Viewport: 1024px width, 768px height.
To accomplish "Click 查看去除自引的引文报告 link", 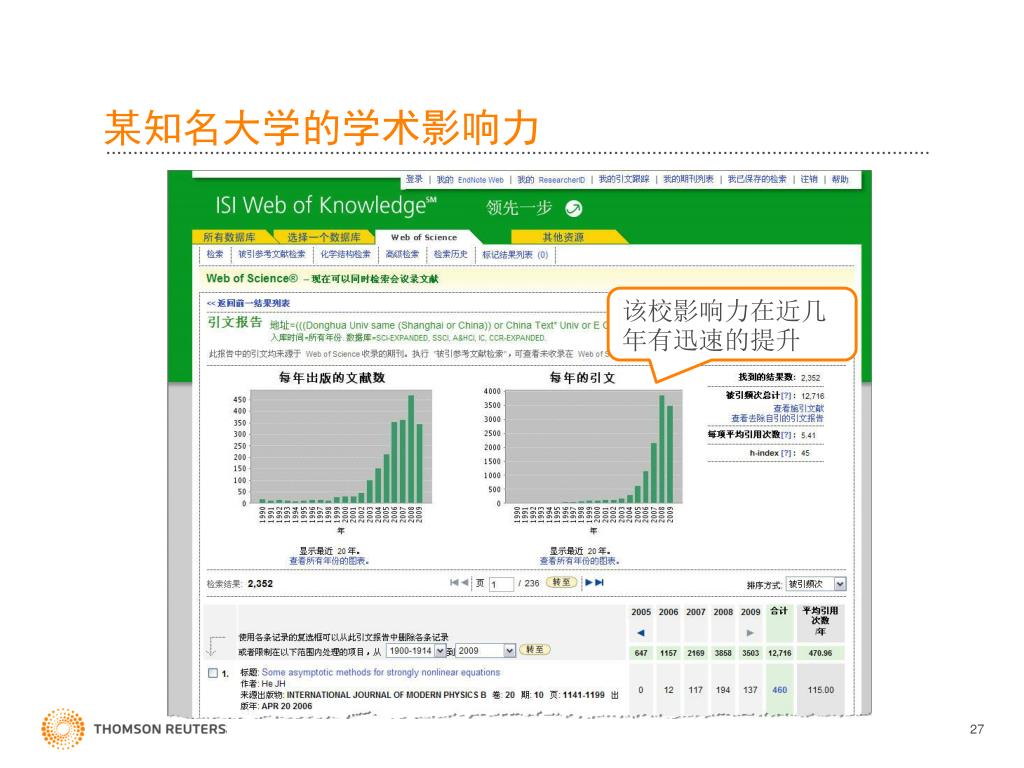I will (x=777, y=418).
